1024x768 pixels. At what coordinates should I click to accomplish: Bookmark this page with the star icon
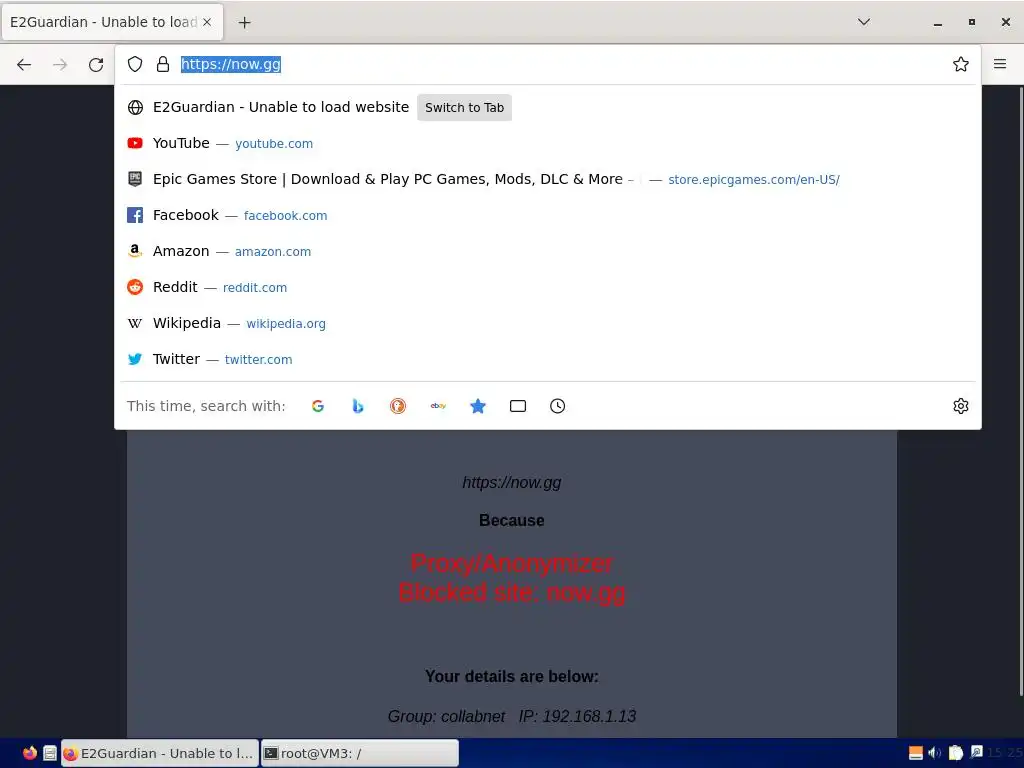click(x=960, y=64)
